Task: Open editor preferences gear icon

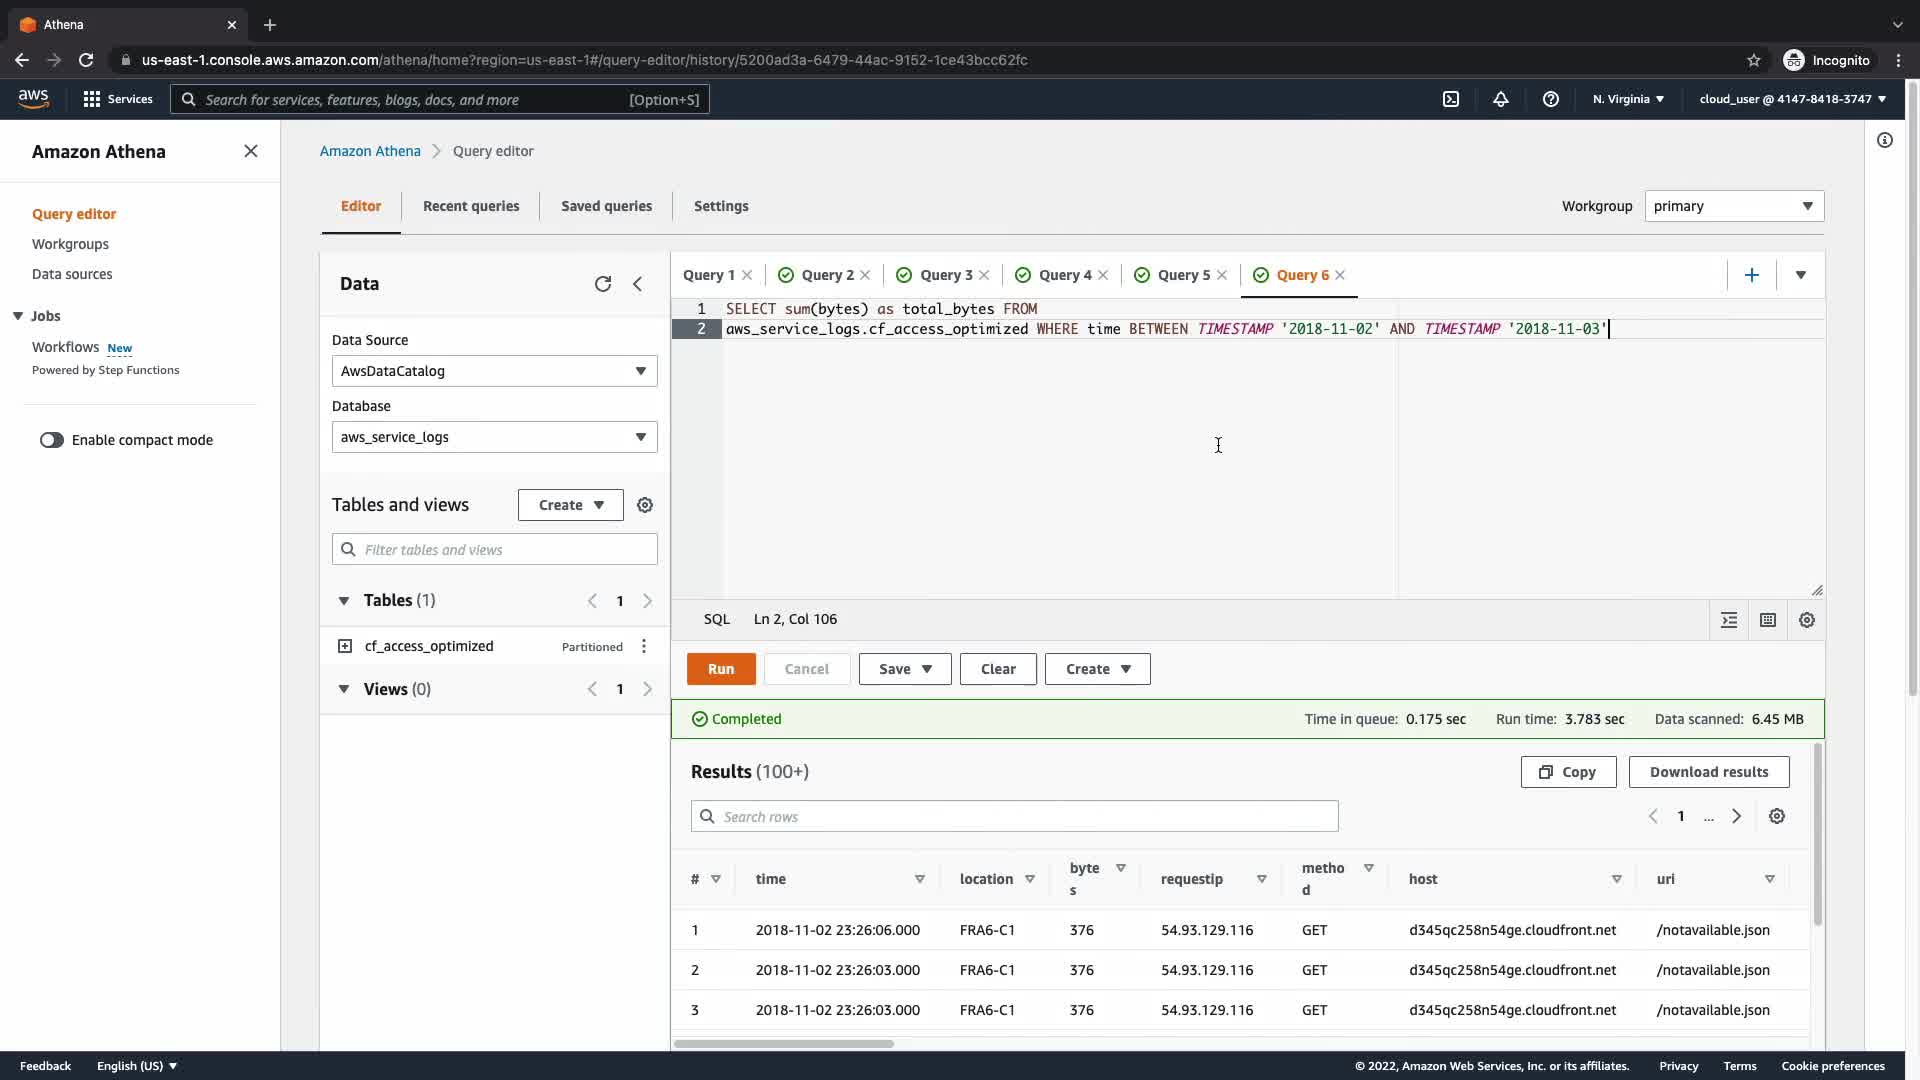Action: click(1806, 620)
